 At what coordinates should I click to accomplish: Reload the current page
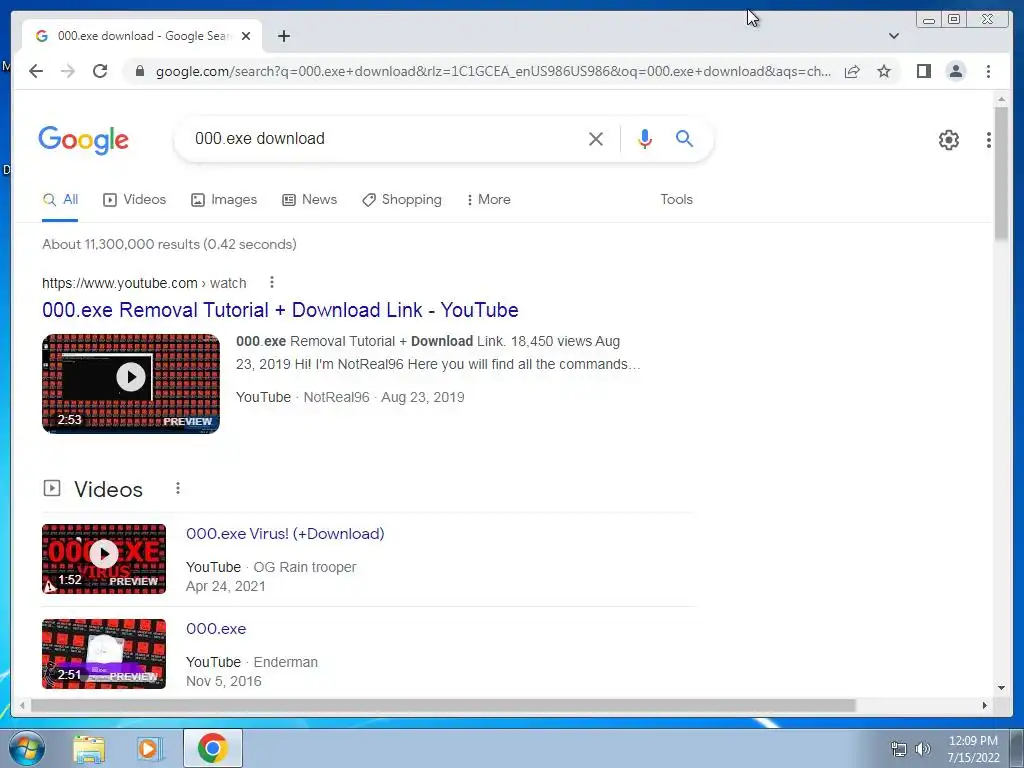(100, 71)
